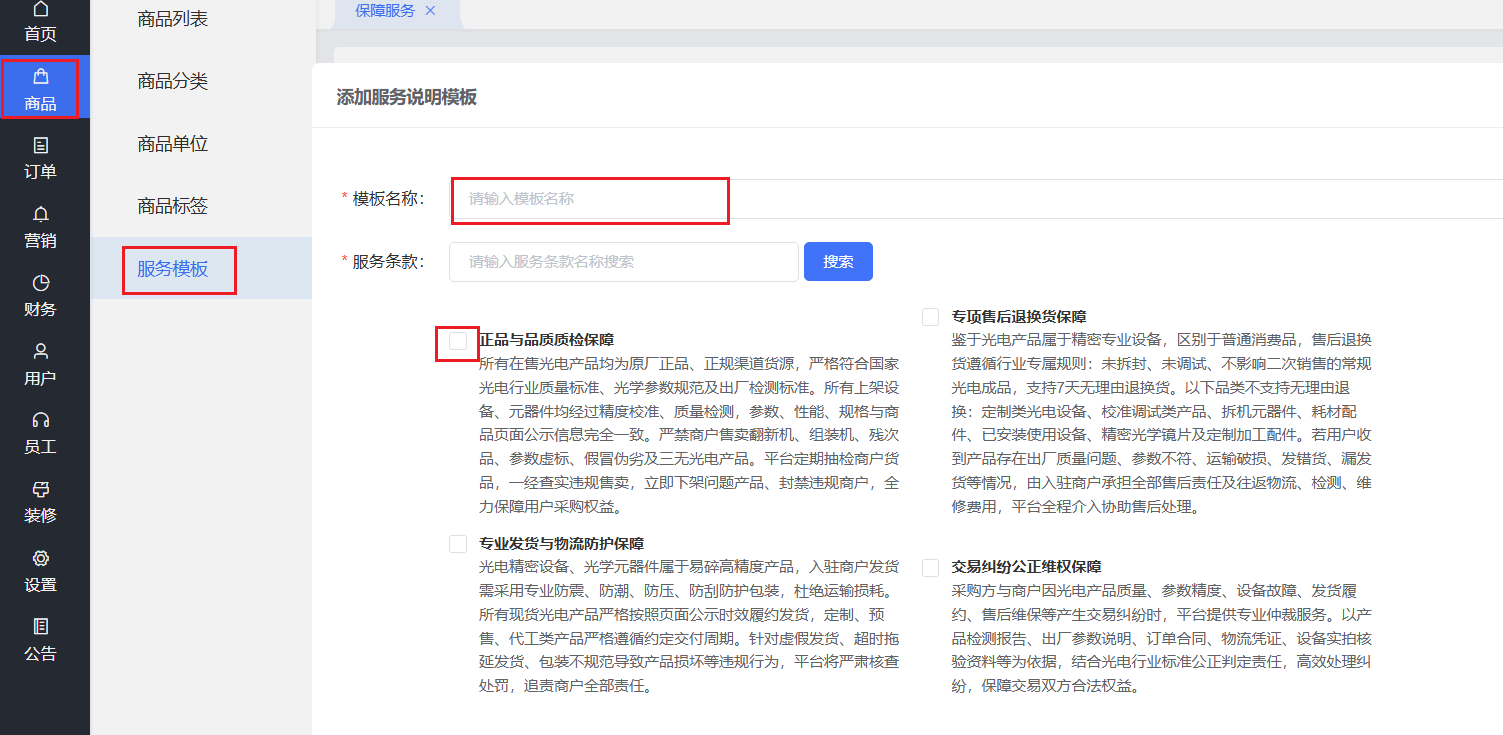
Task: Click the 公告 label in the sidebar
Action: [40, 653]
